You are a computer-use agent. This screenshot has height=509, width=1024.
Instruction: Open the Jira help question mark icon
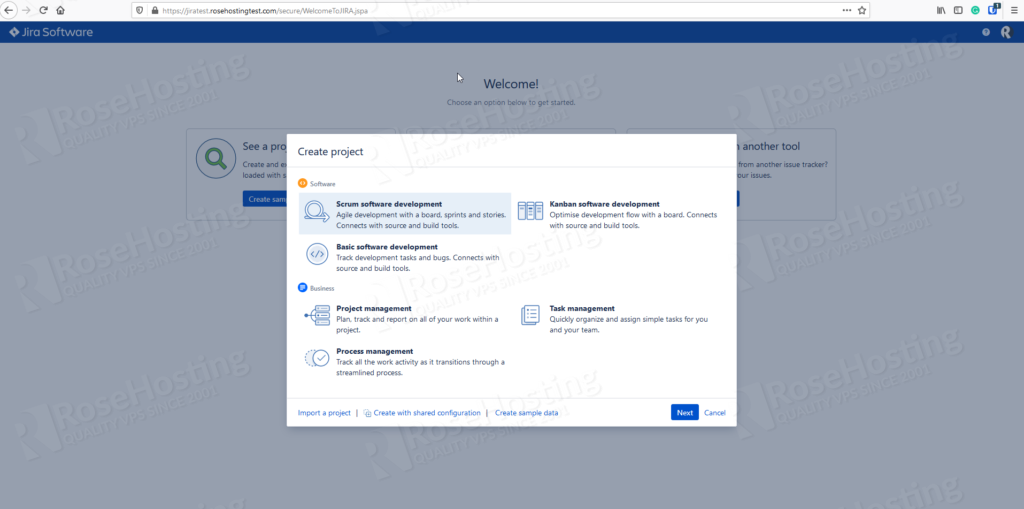pyautogui.click(x=986, y=32)
